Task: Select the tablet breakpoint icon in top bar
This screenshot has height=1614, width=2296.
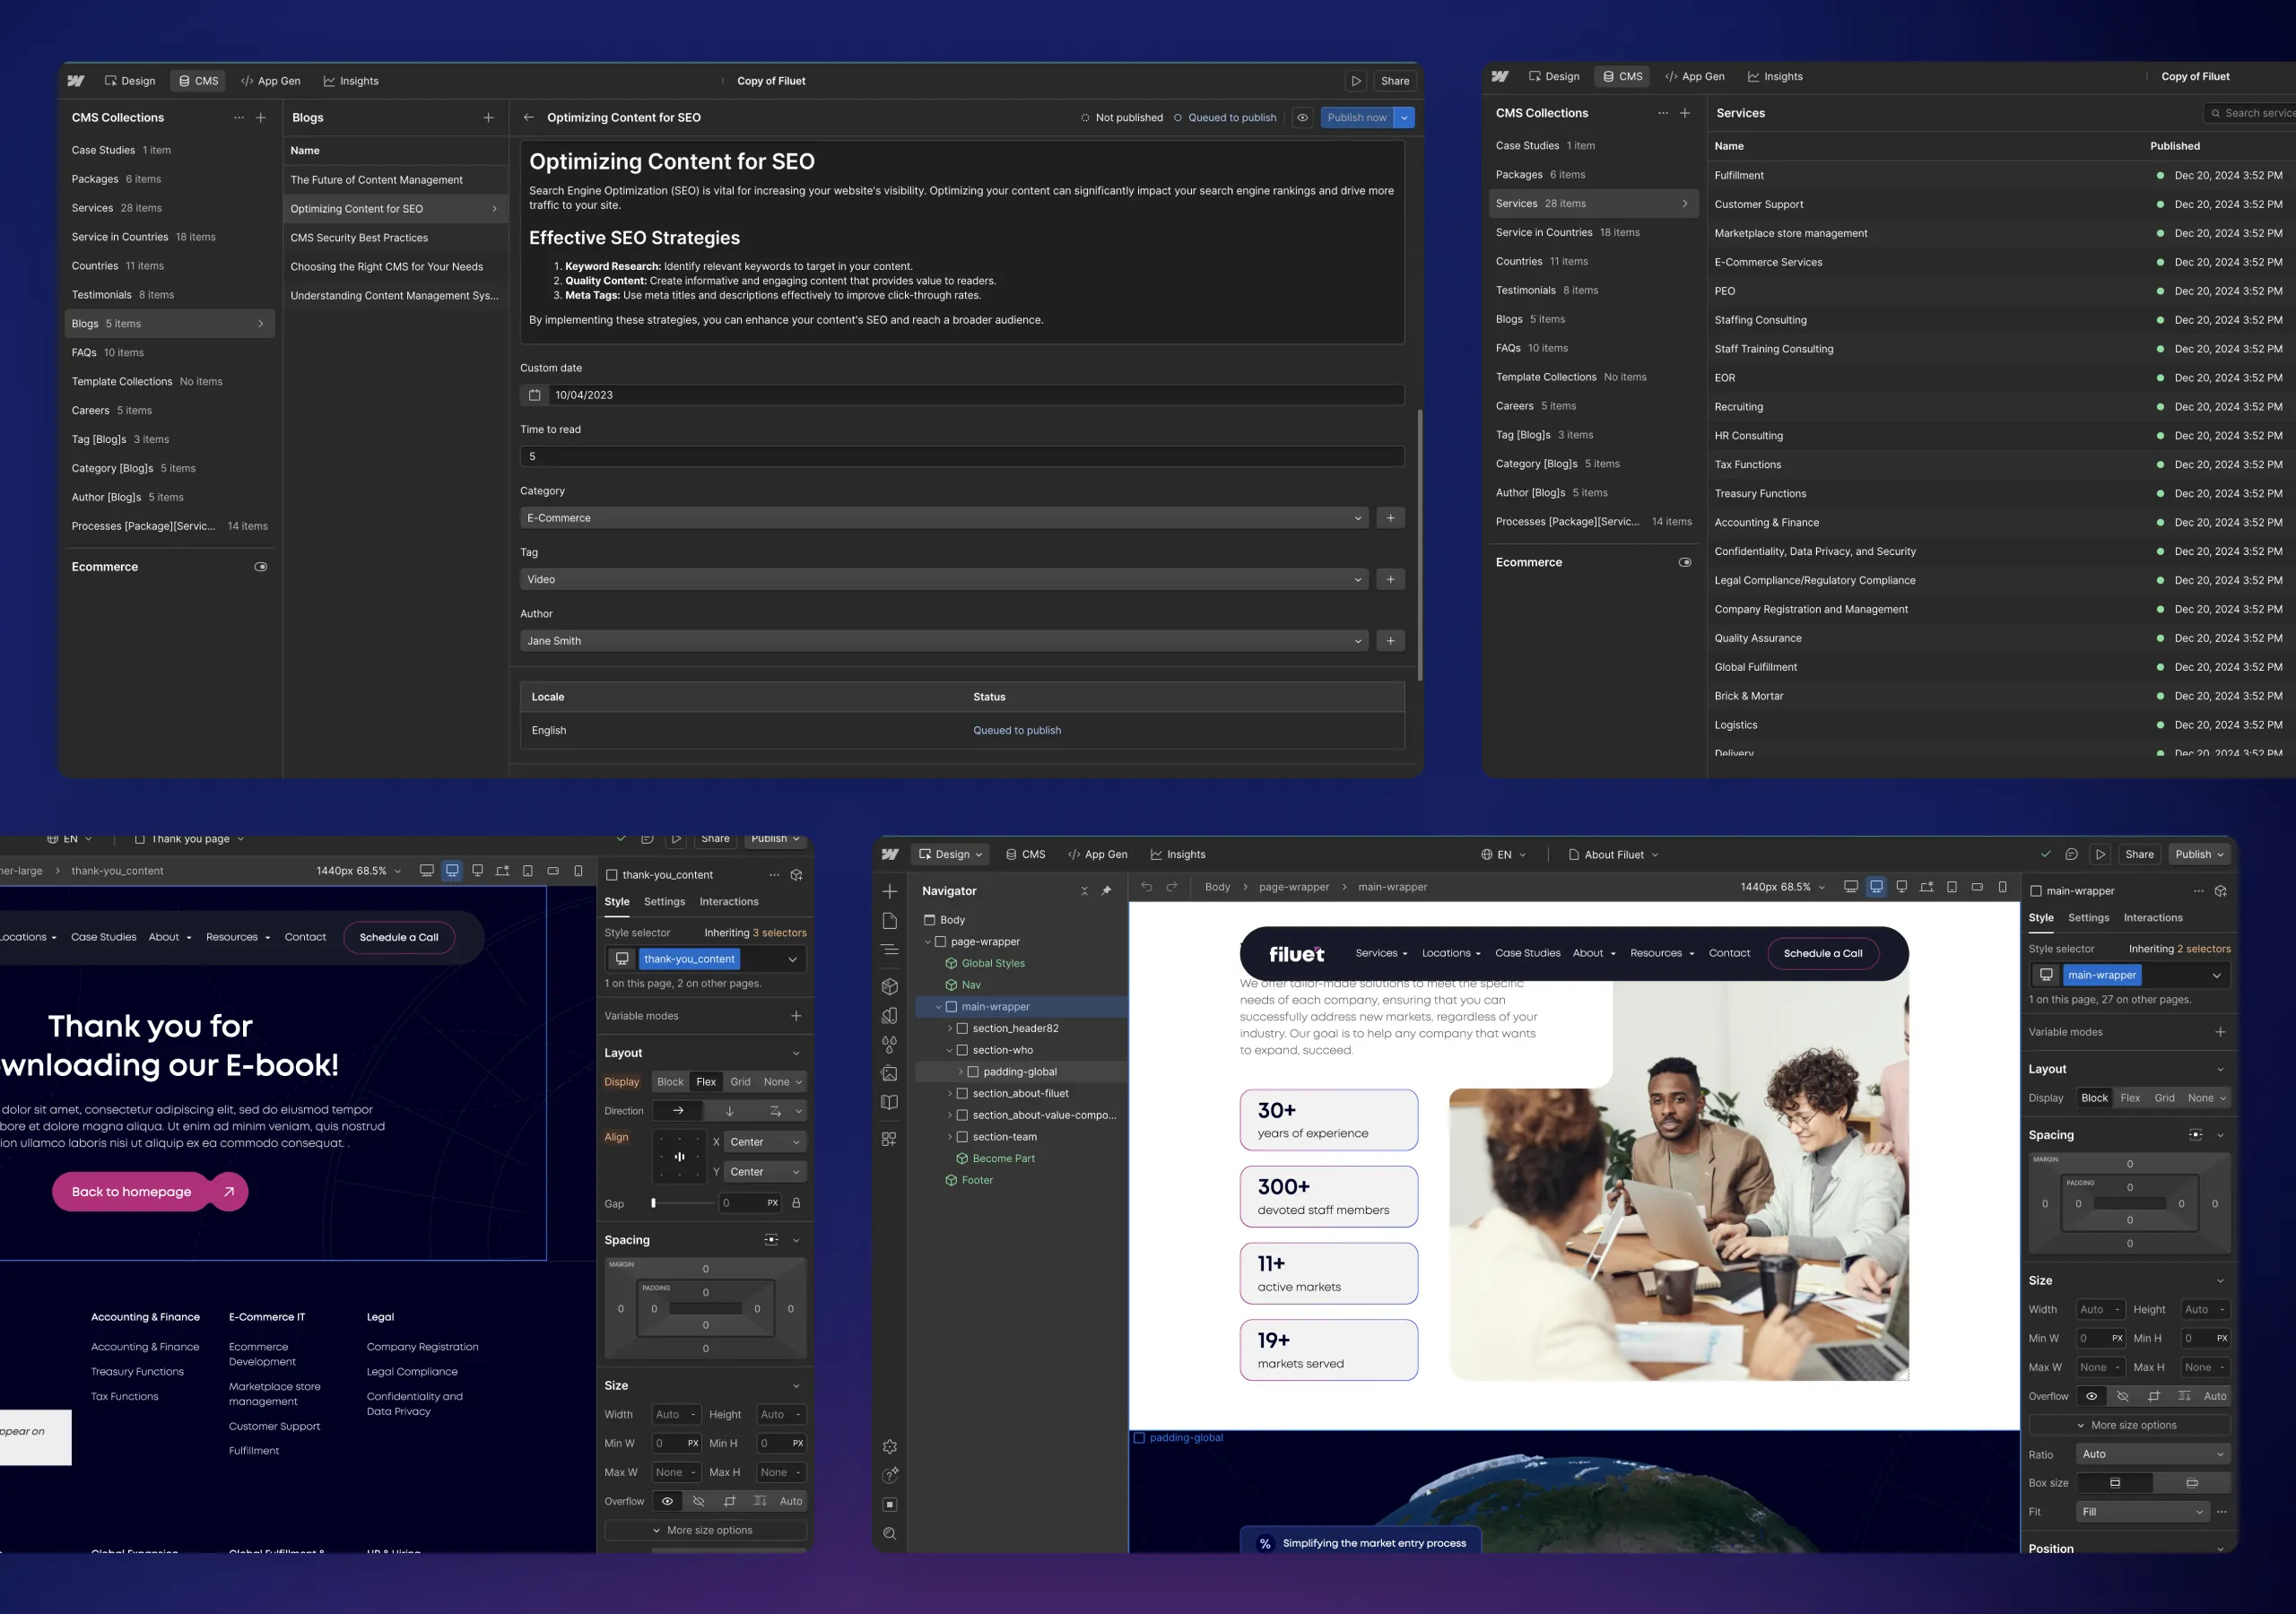Action: pos(1952,887)
